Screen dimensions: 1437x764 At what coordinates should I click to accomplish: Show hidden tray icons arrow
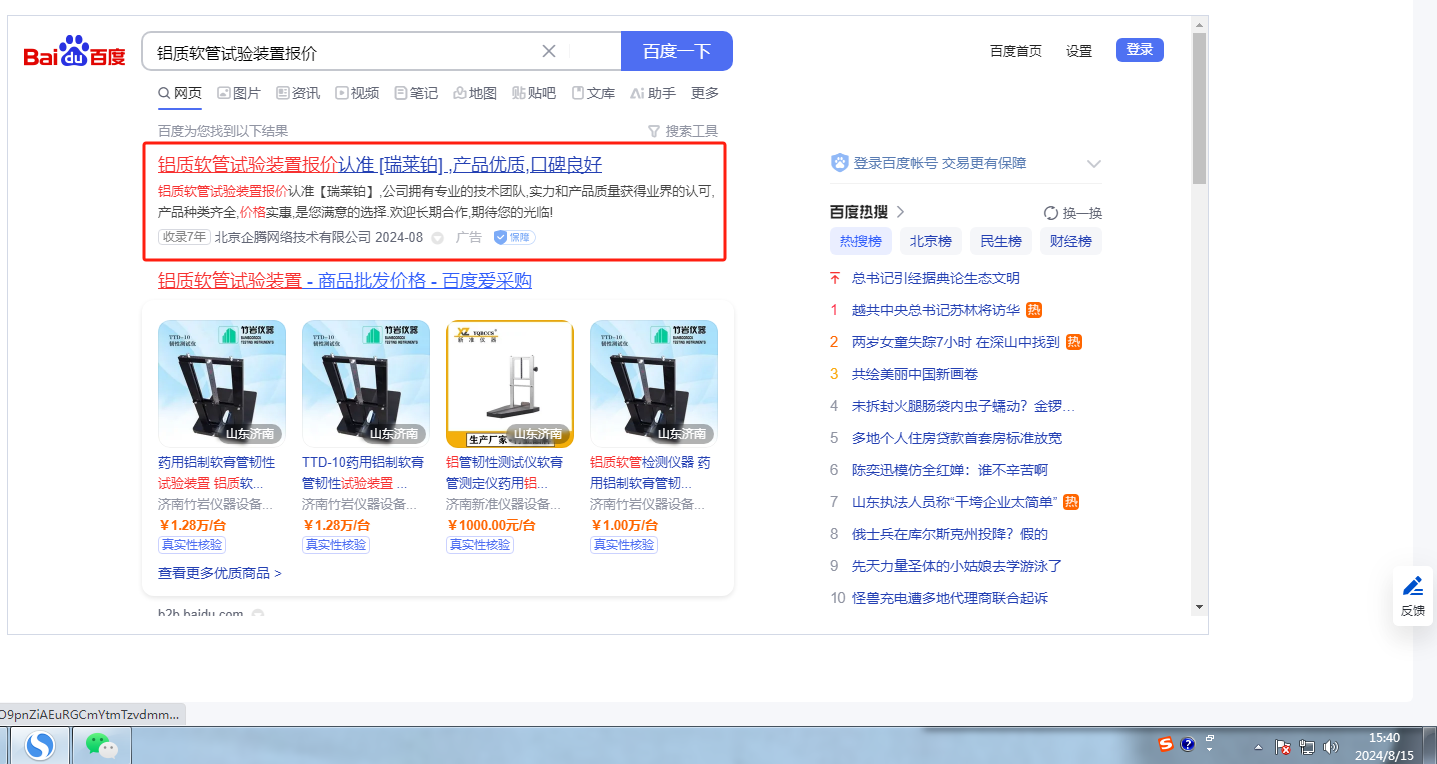point(1258,747)
